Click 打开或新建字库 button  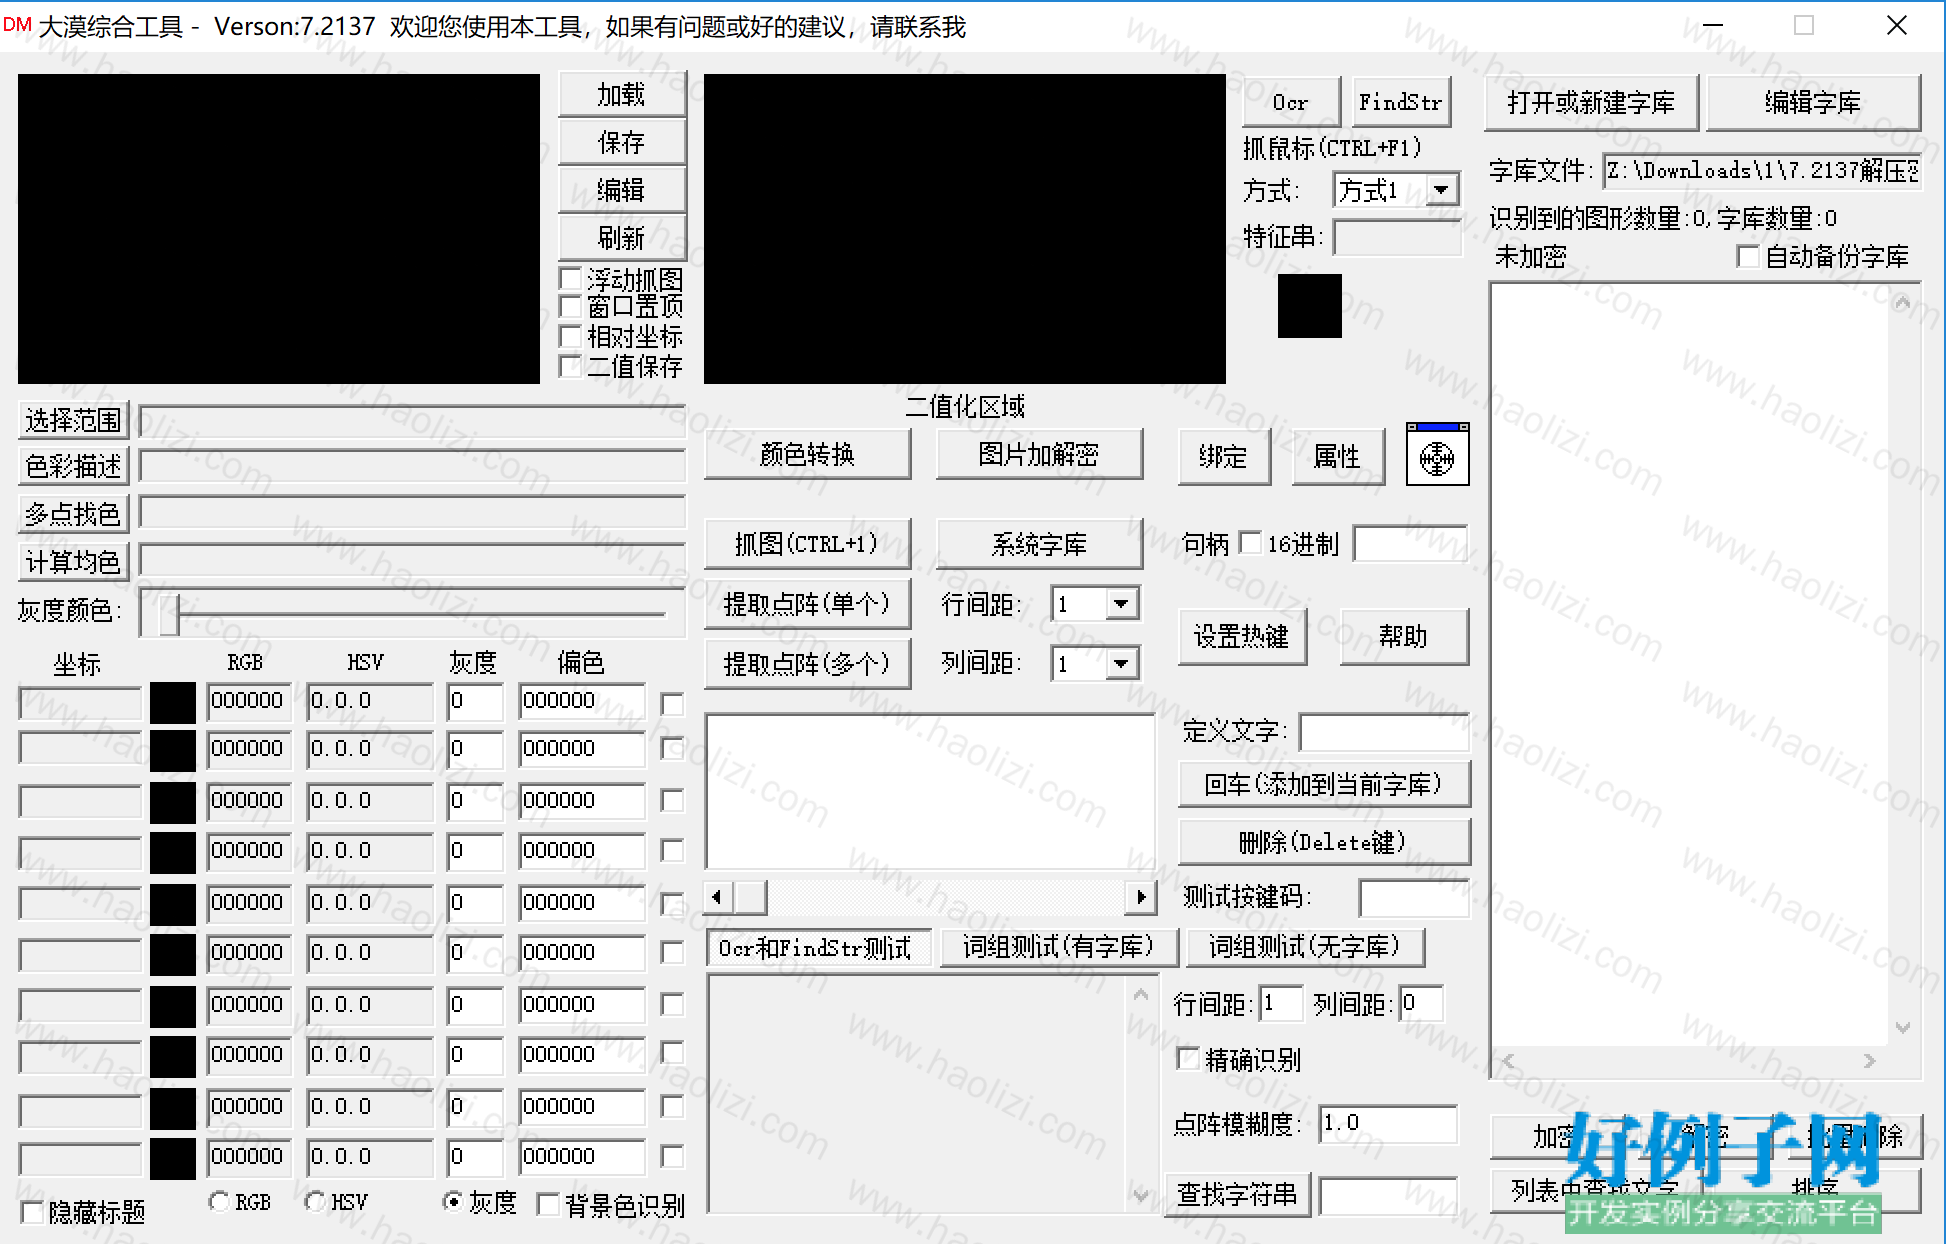1591,102
